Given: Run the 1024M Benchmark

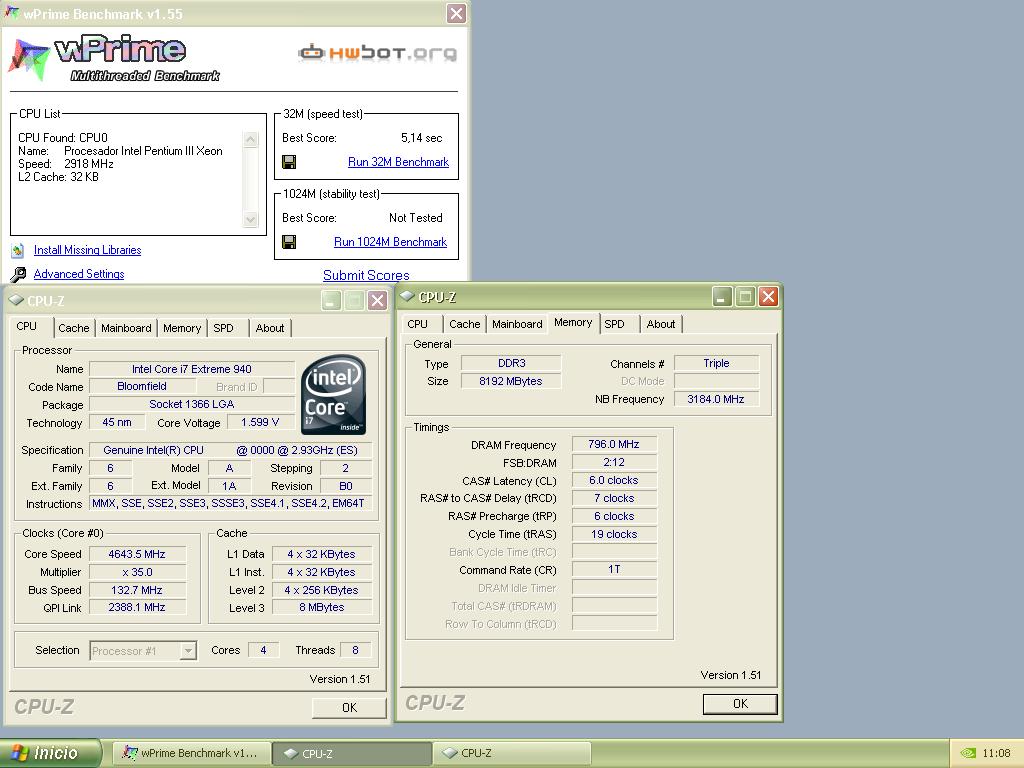Looking at the screenshot, I should [x=391, y=242].
